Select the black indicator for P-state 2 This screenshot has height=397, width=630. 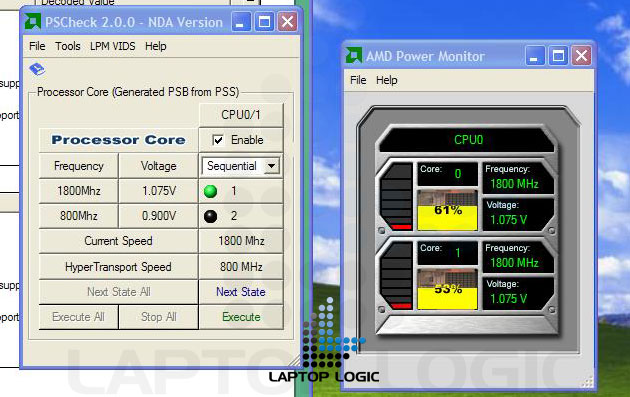click(211, 216)
